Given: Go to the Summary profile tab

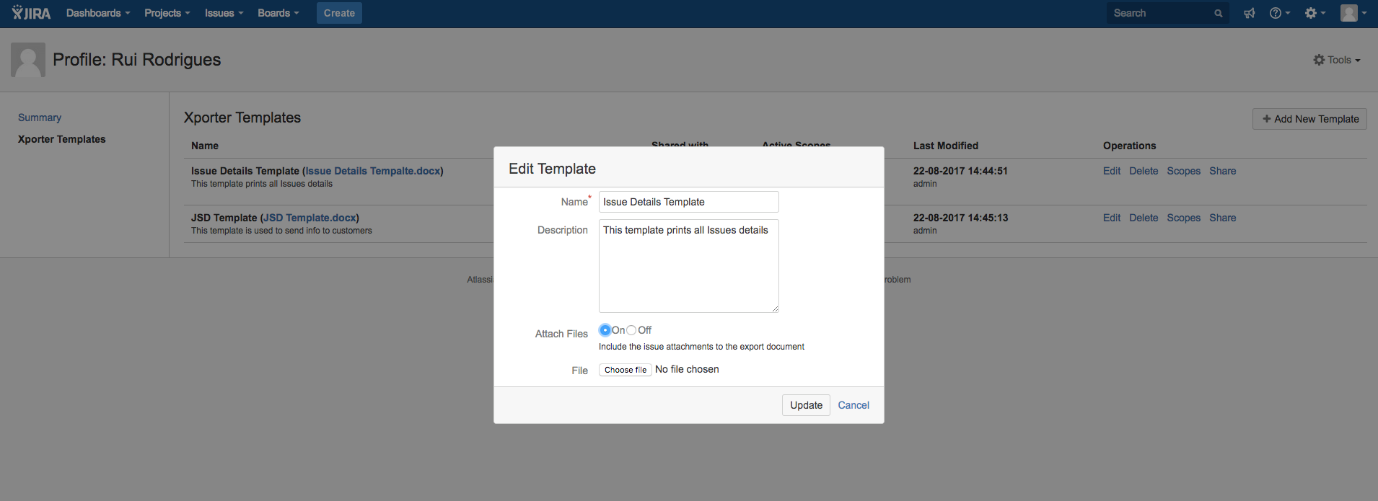Looking at the screenshot, I should [40, 117].
